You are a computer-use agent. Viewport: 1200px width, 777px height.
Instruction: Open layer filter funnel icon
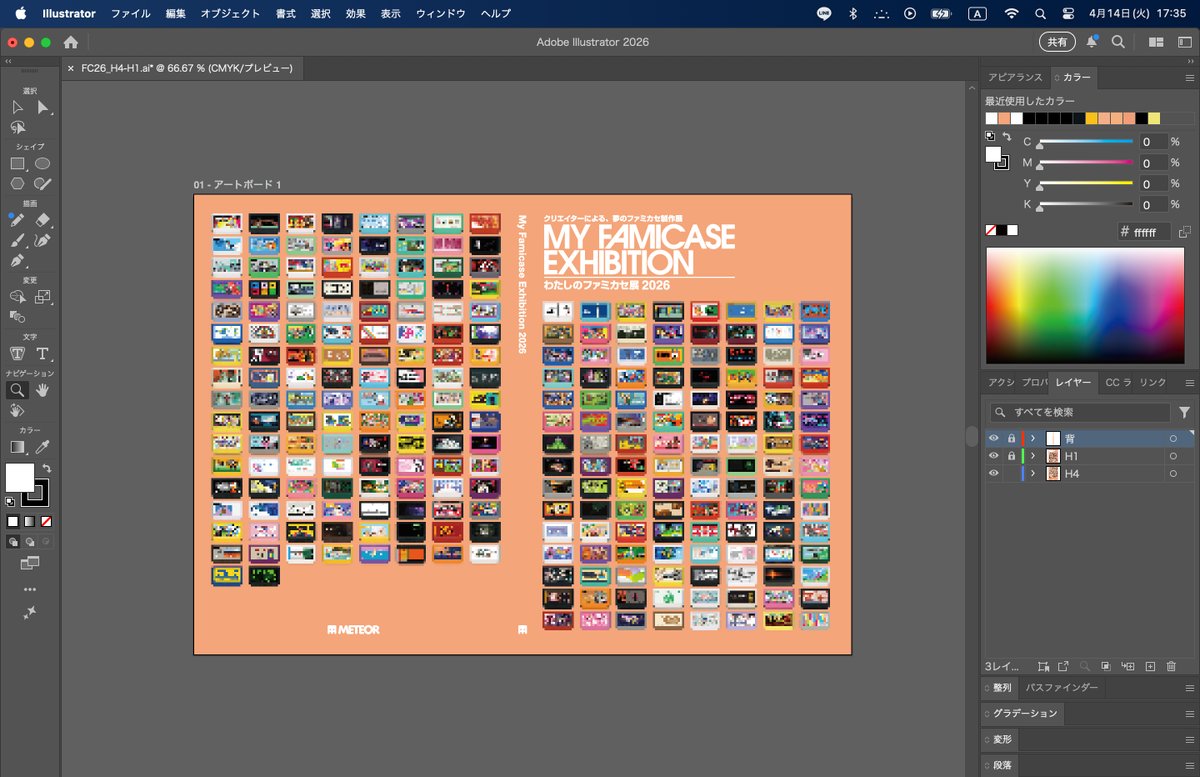point(1185,412)
